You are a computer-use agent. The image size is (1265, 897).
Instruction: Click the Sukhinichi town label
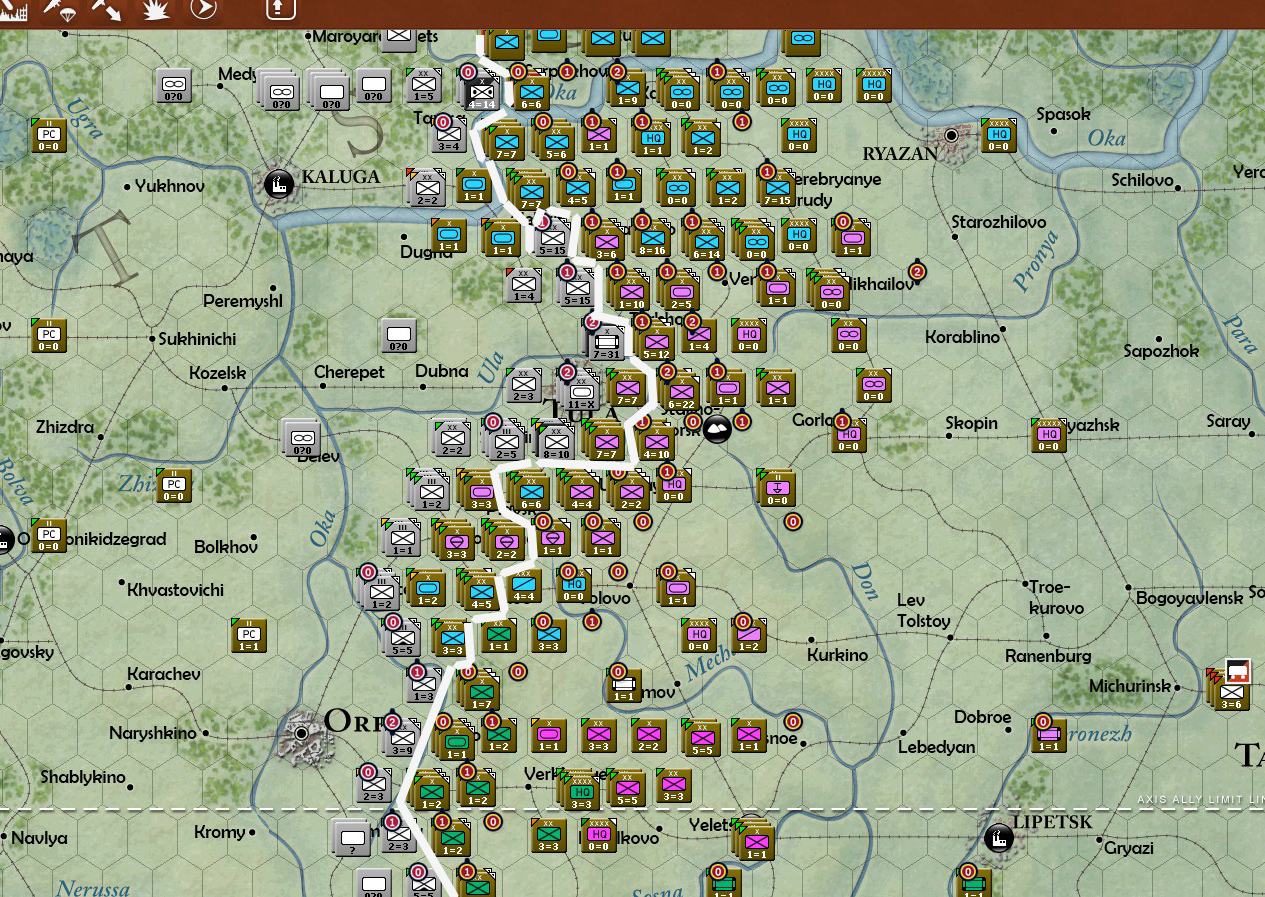[198, 339]
